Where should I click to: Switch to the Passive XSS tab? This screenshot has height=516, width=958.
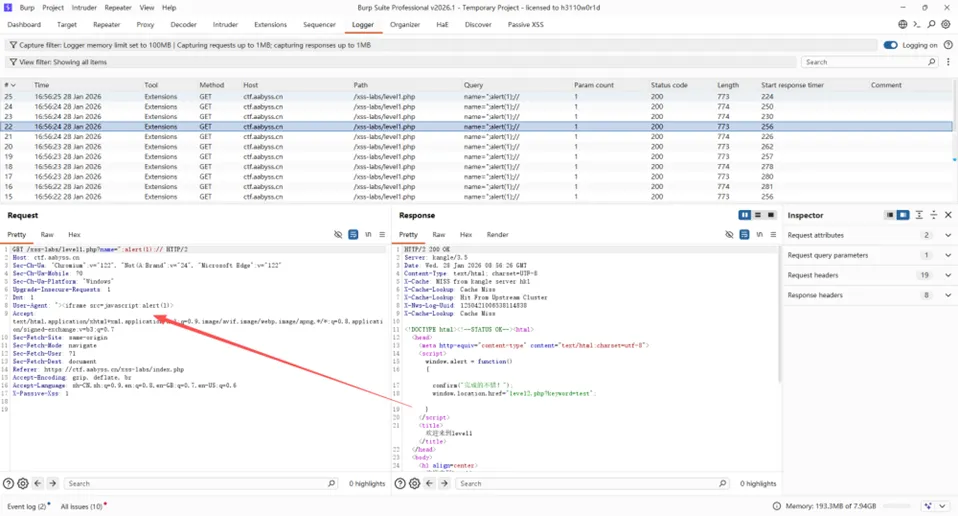[525, 24]
